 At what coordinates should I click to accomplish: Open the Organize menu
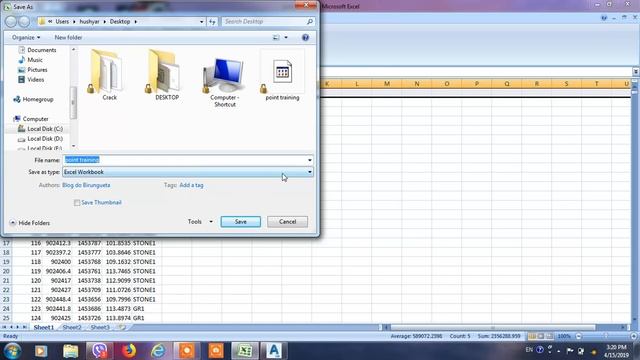[26, 38]
